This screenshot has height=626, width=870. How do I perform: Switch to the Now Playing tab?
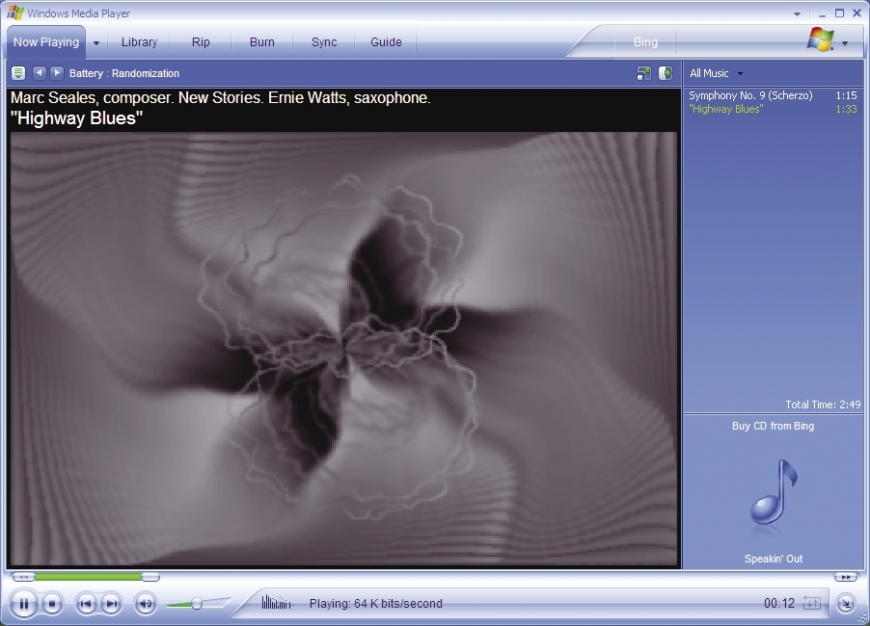46,42
